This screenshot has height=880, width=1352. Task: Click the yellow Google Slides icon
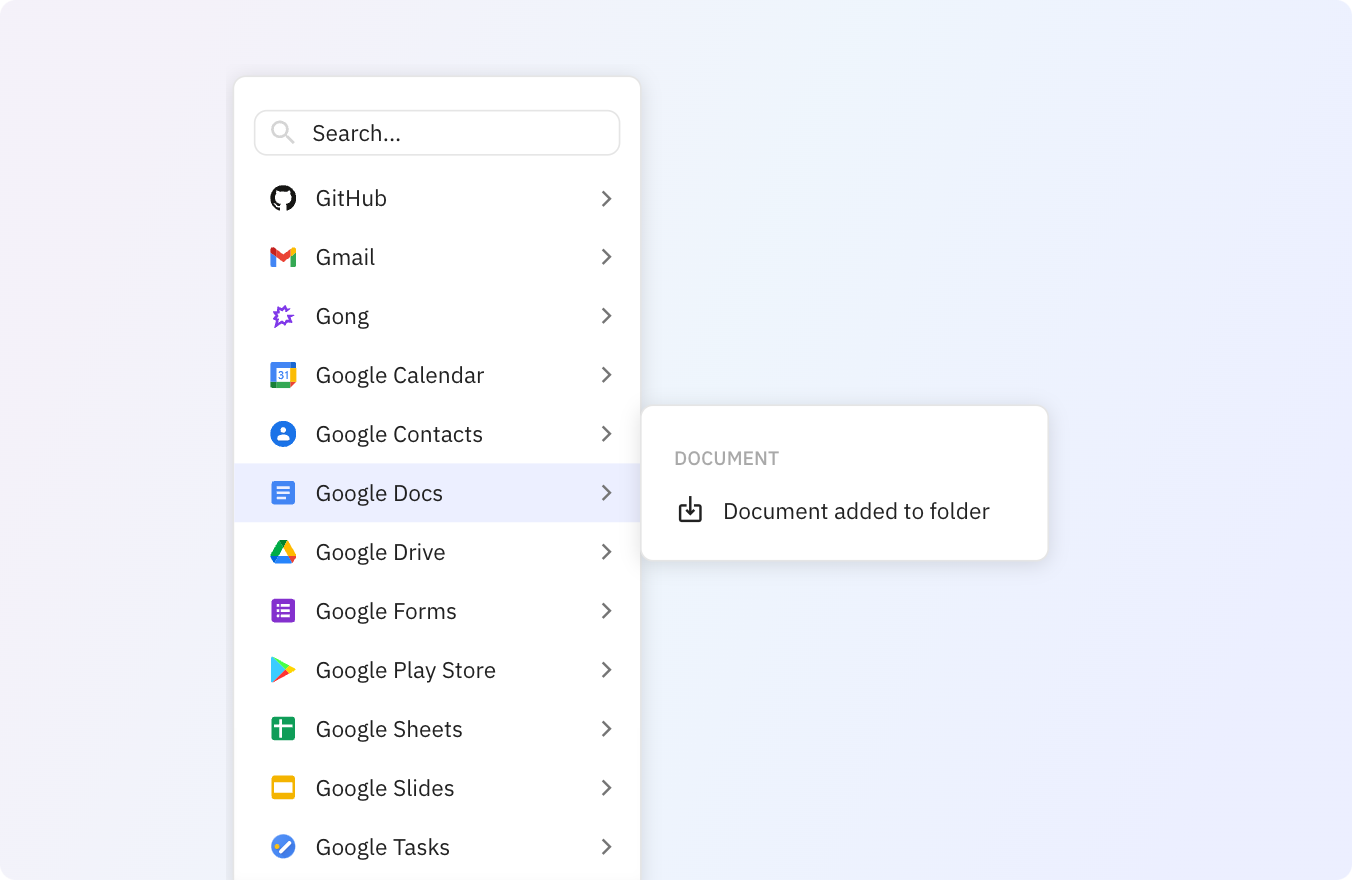click(283, 788)
